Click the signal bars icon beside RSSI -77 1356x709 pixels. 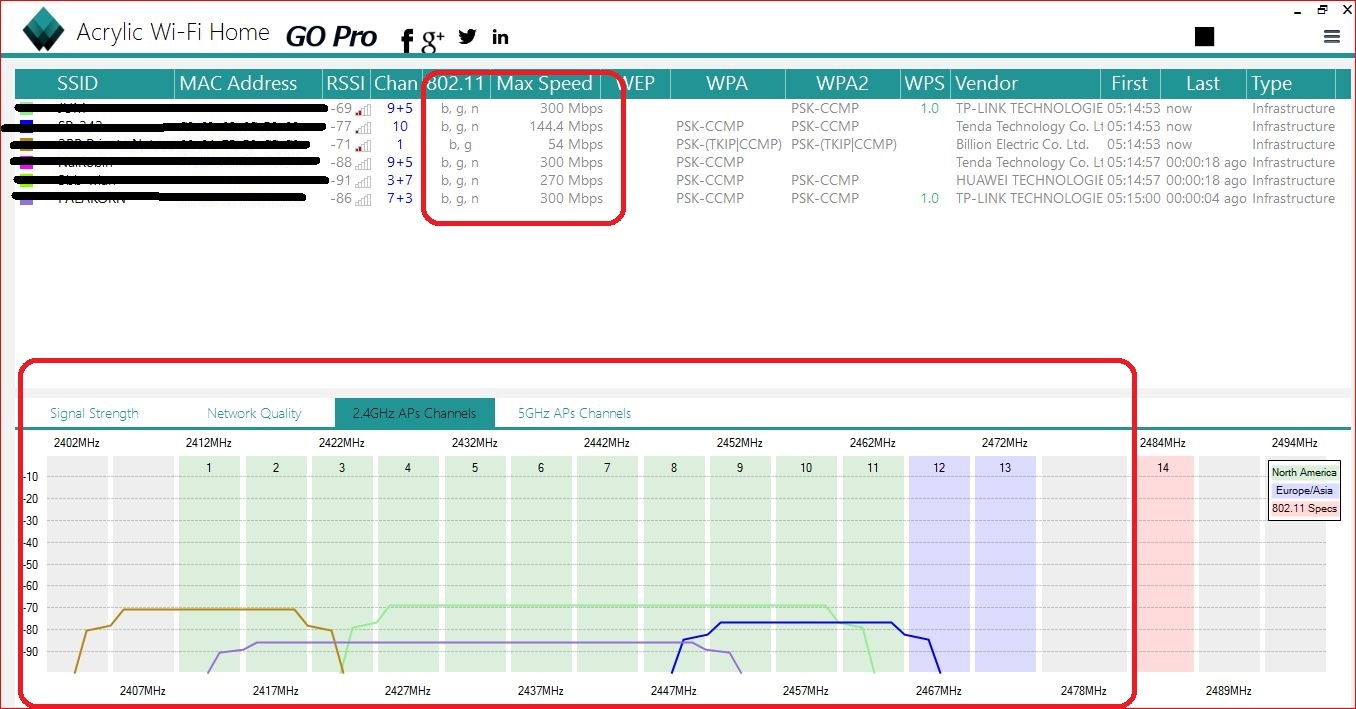pyautogui.click(x=364, y=127)
